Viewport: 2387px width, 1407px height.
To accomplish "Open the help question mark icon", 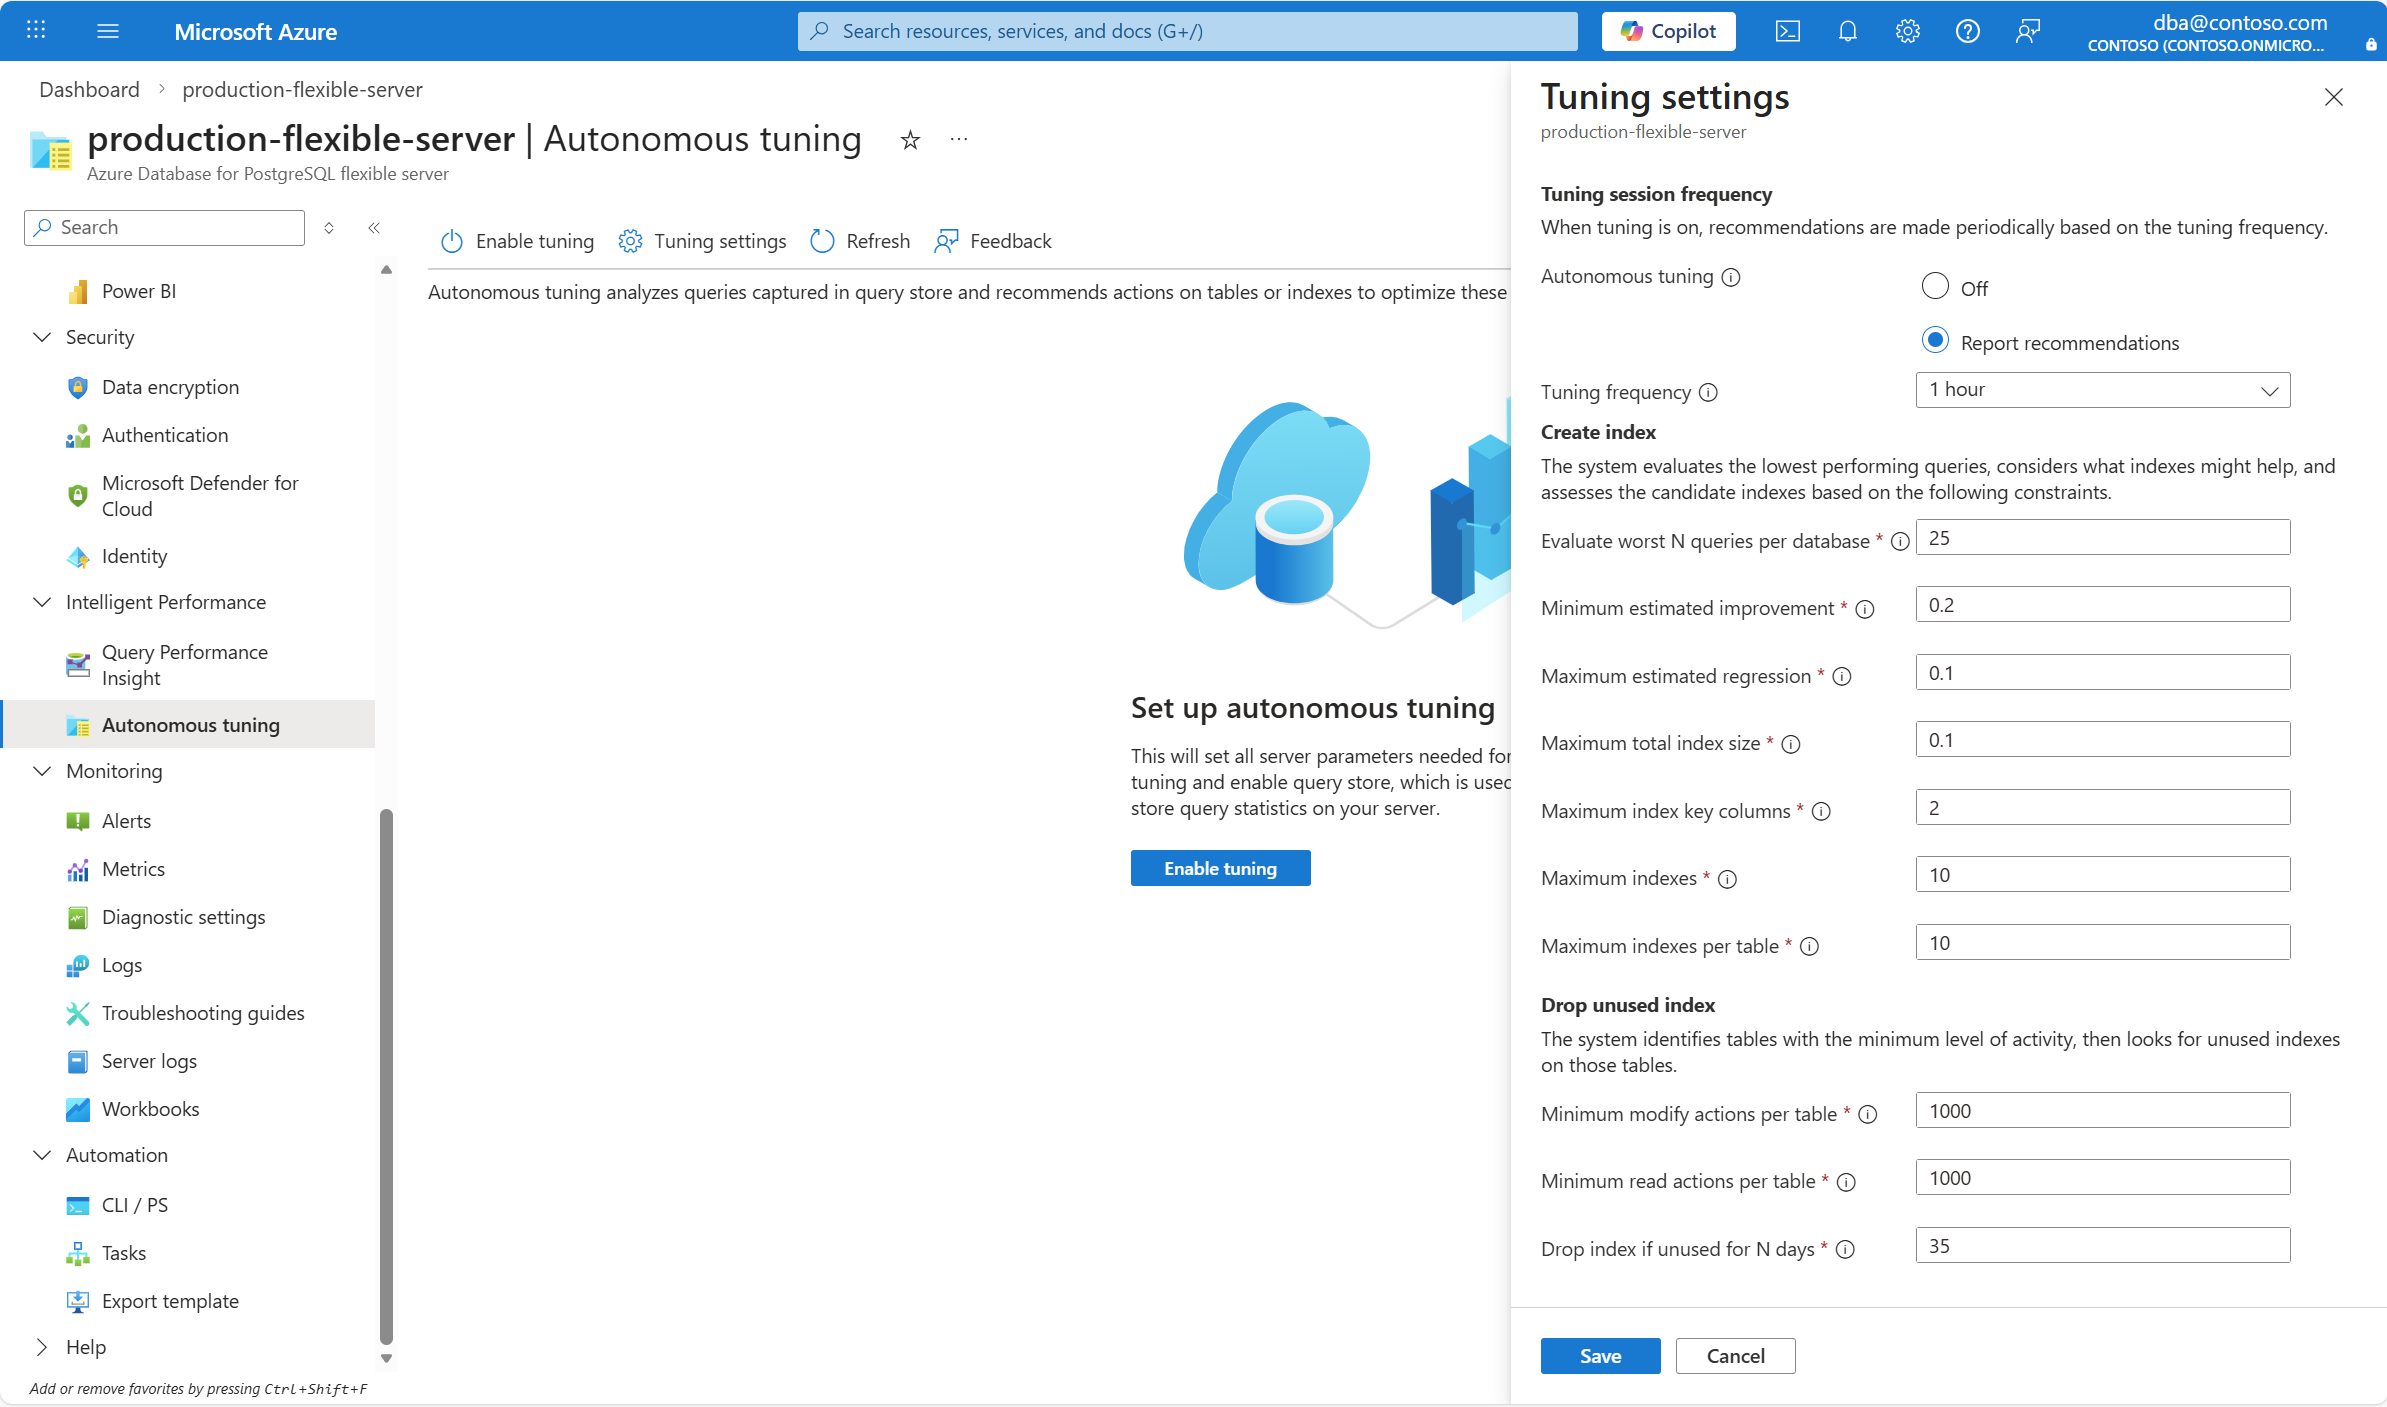I will [1967, 31].
